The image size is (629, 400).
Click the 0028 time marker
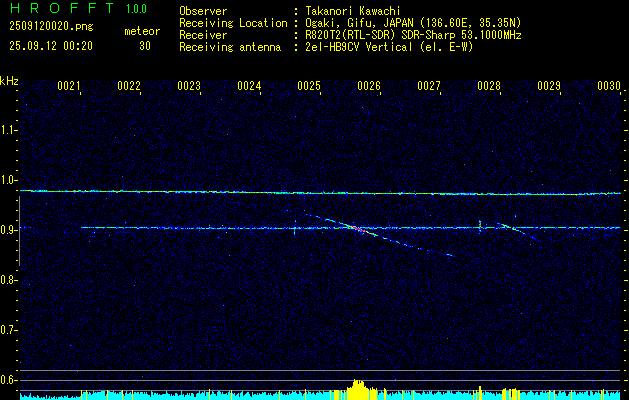(489, 86)
